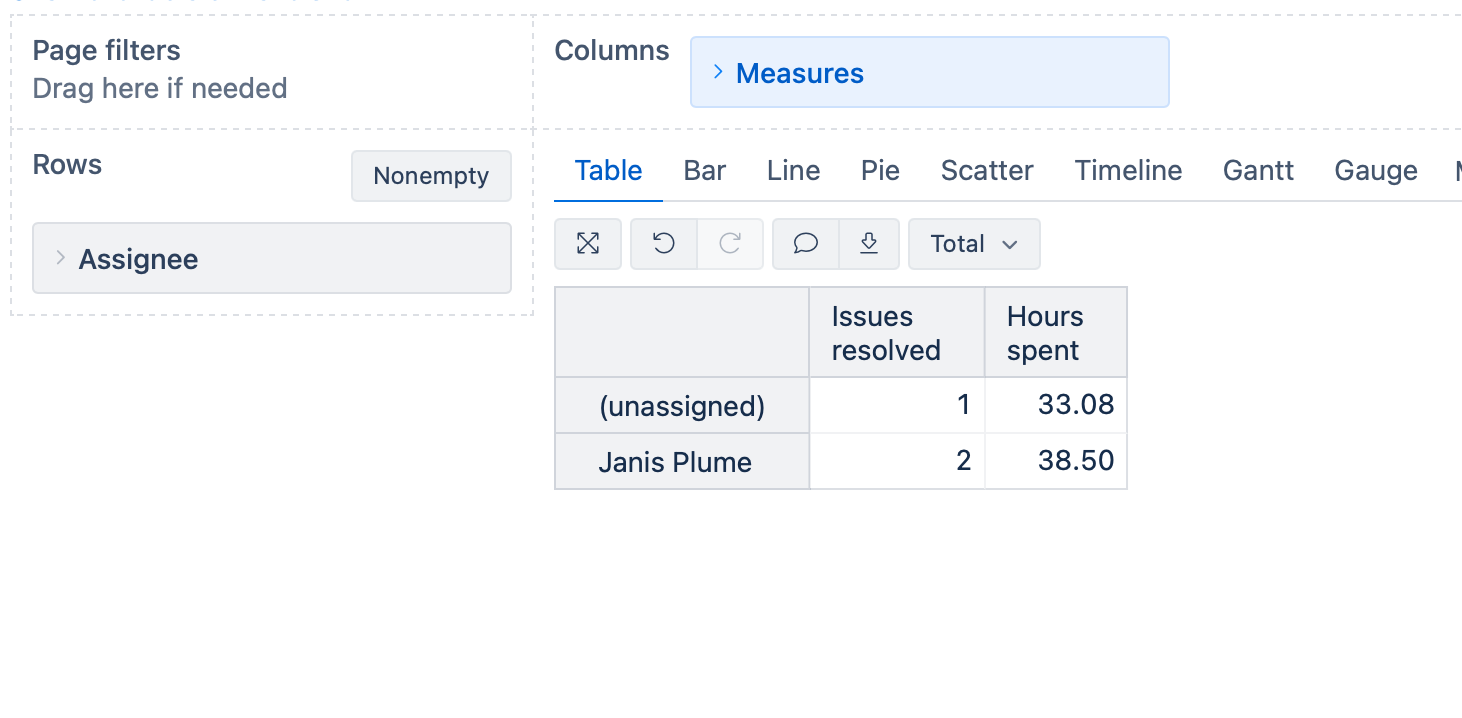This screenshot has height=718, width=1462.
Task: Expand the Measures dimension chevron
Action: [718, 72]
